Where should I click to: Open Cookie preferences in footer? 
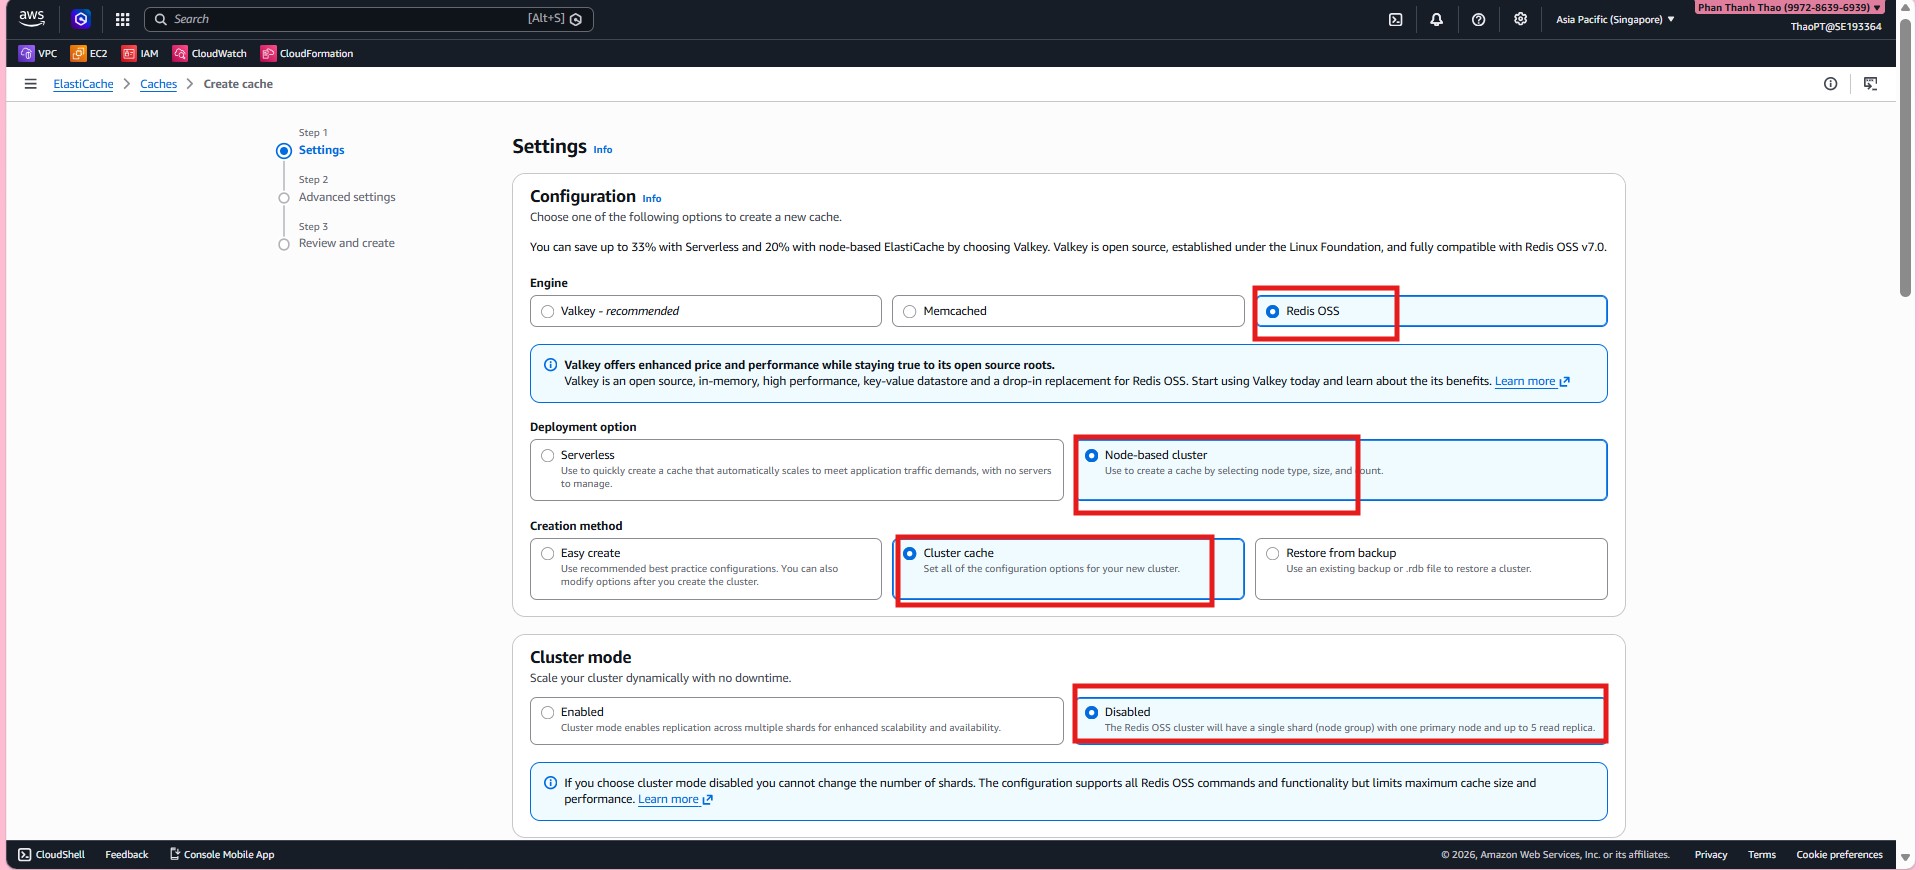click(x=1839, y=855)
